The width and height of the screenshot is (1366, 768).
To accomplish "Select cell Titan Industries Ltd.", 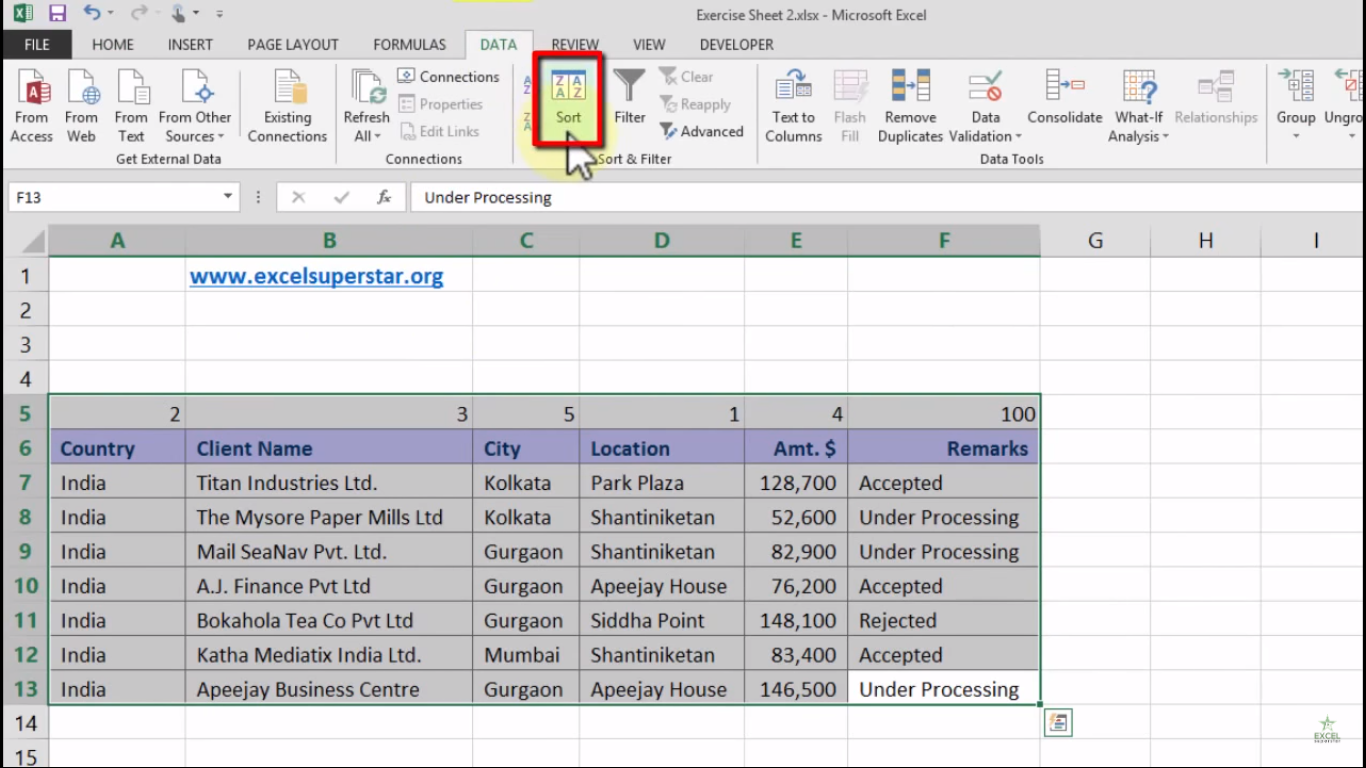I will (329, 483).
